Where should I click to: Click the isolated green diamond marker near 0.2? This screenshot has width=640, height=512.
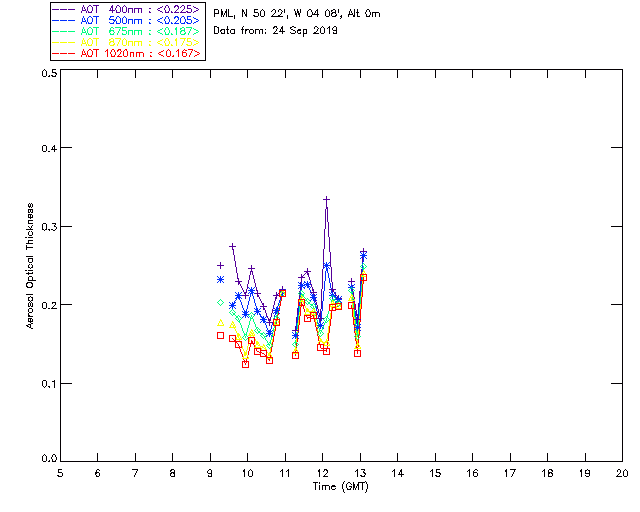pos(220,303)
